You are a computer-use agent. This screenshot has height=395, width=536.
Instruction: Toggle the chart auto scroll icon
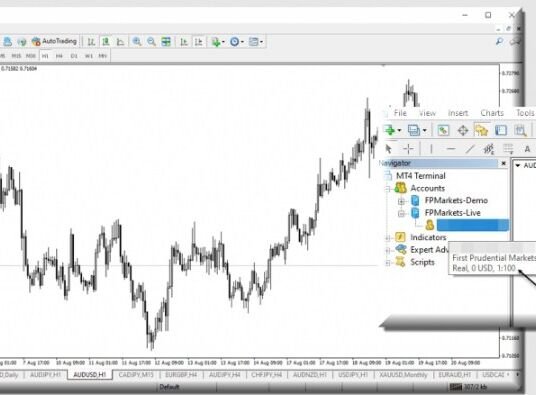[184, 42]
